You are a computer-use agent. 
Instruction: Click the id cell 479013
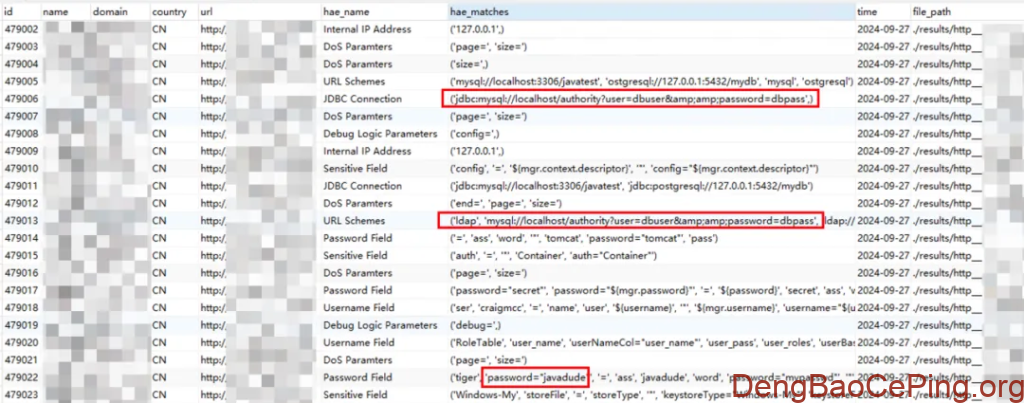[x=22, y=221]
